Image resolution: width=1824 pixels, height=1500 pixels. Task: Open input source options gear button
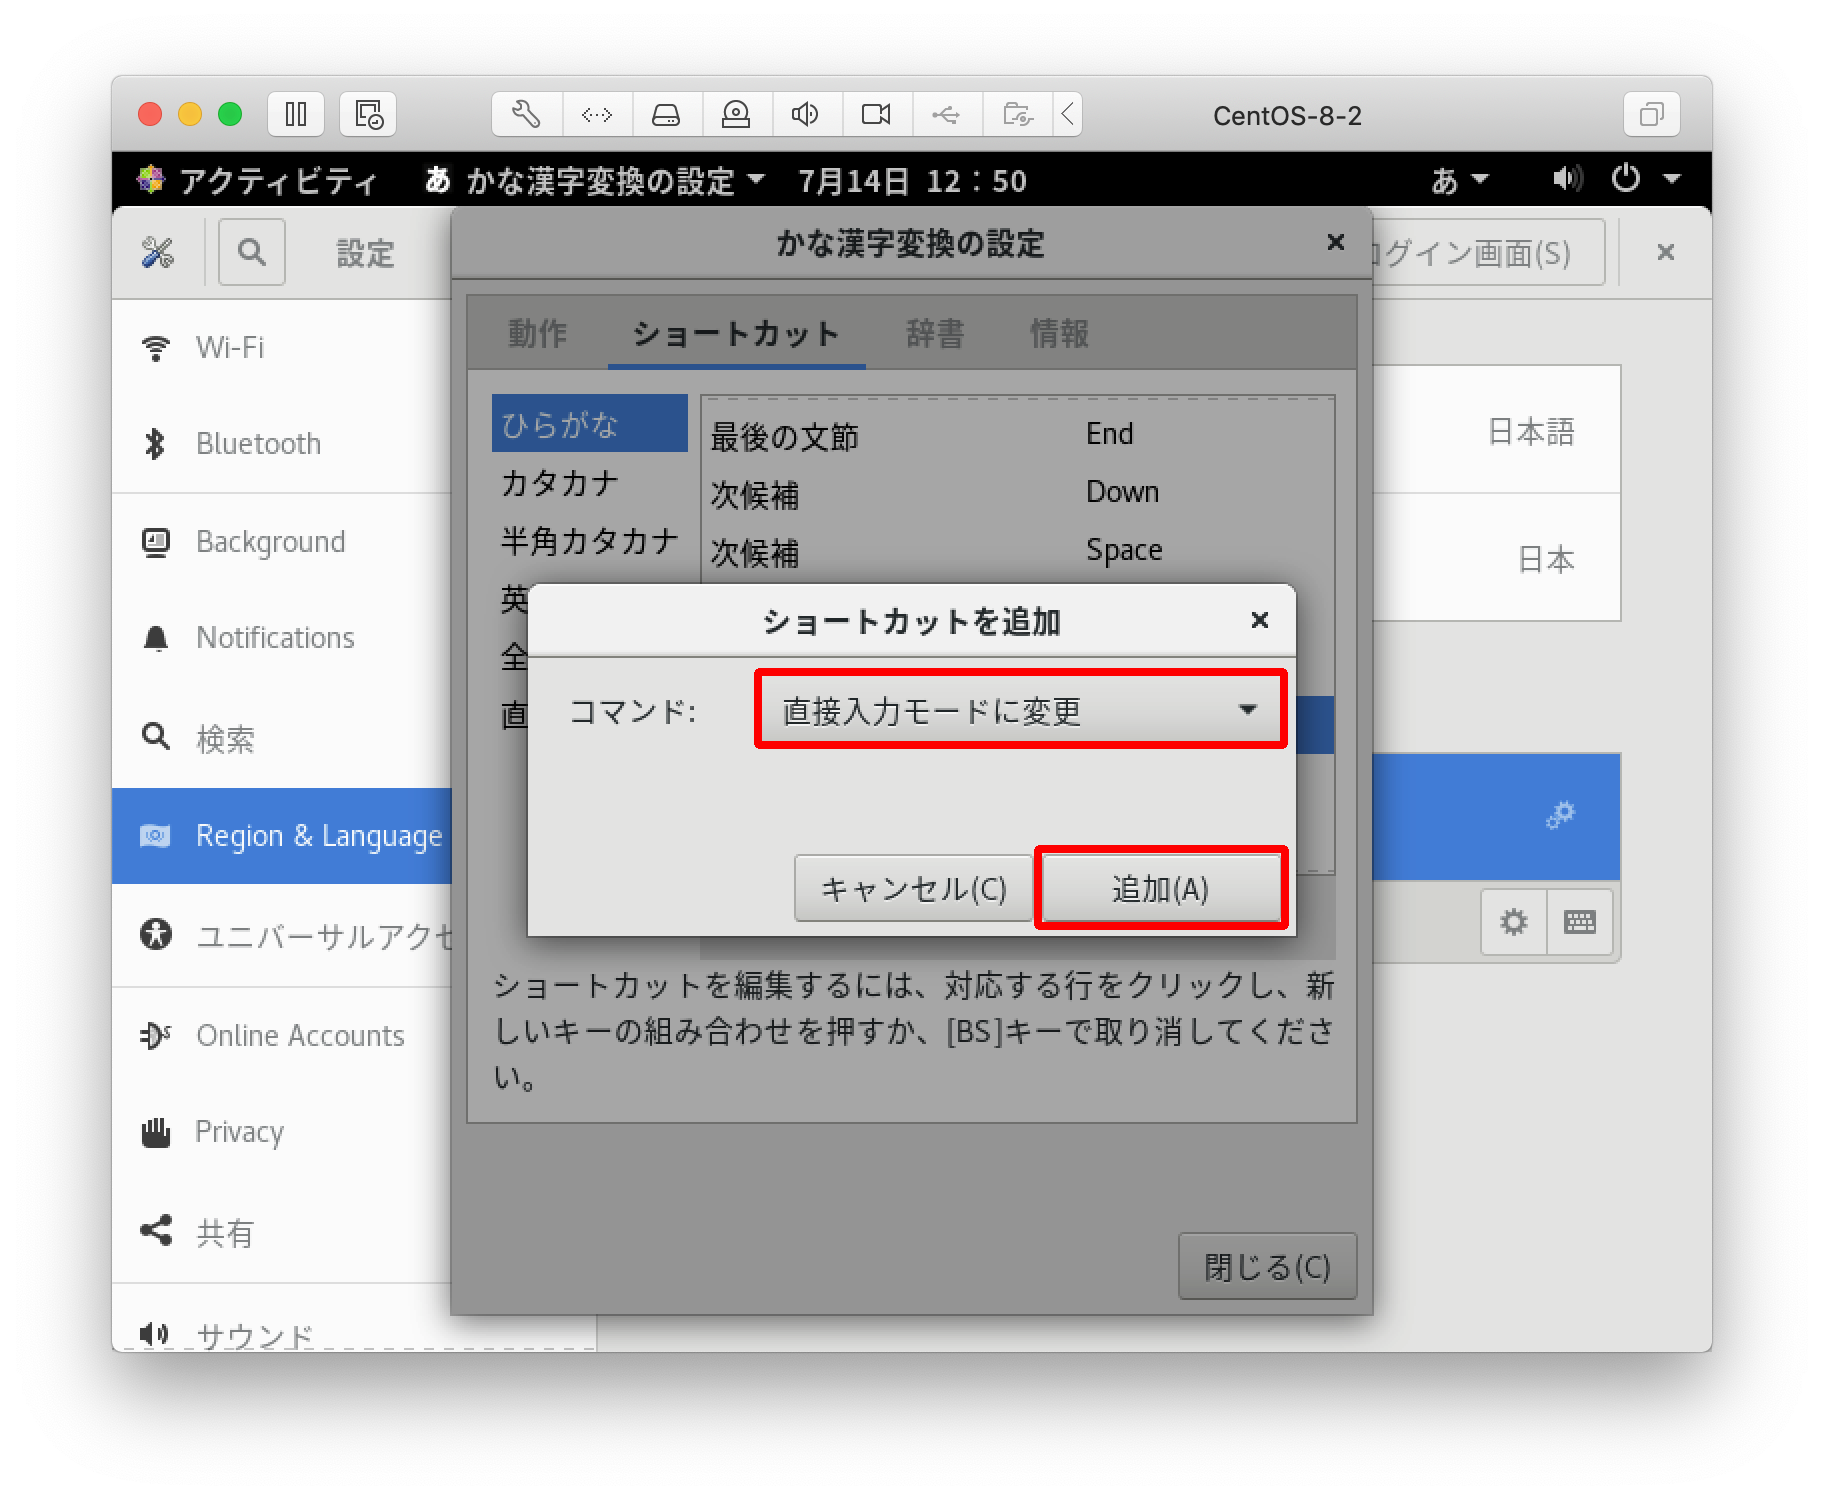[1514, 922]
